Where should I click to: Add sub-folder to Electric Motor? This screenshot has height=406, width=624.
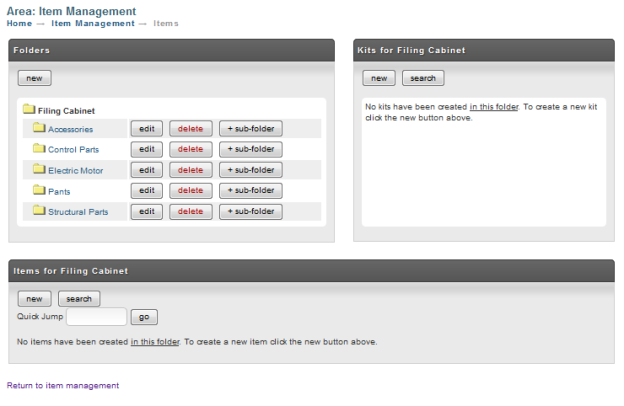pyautogui.click(x=251, y=170)
